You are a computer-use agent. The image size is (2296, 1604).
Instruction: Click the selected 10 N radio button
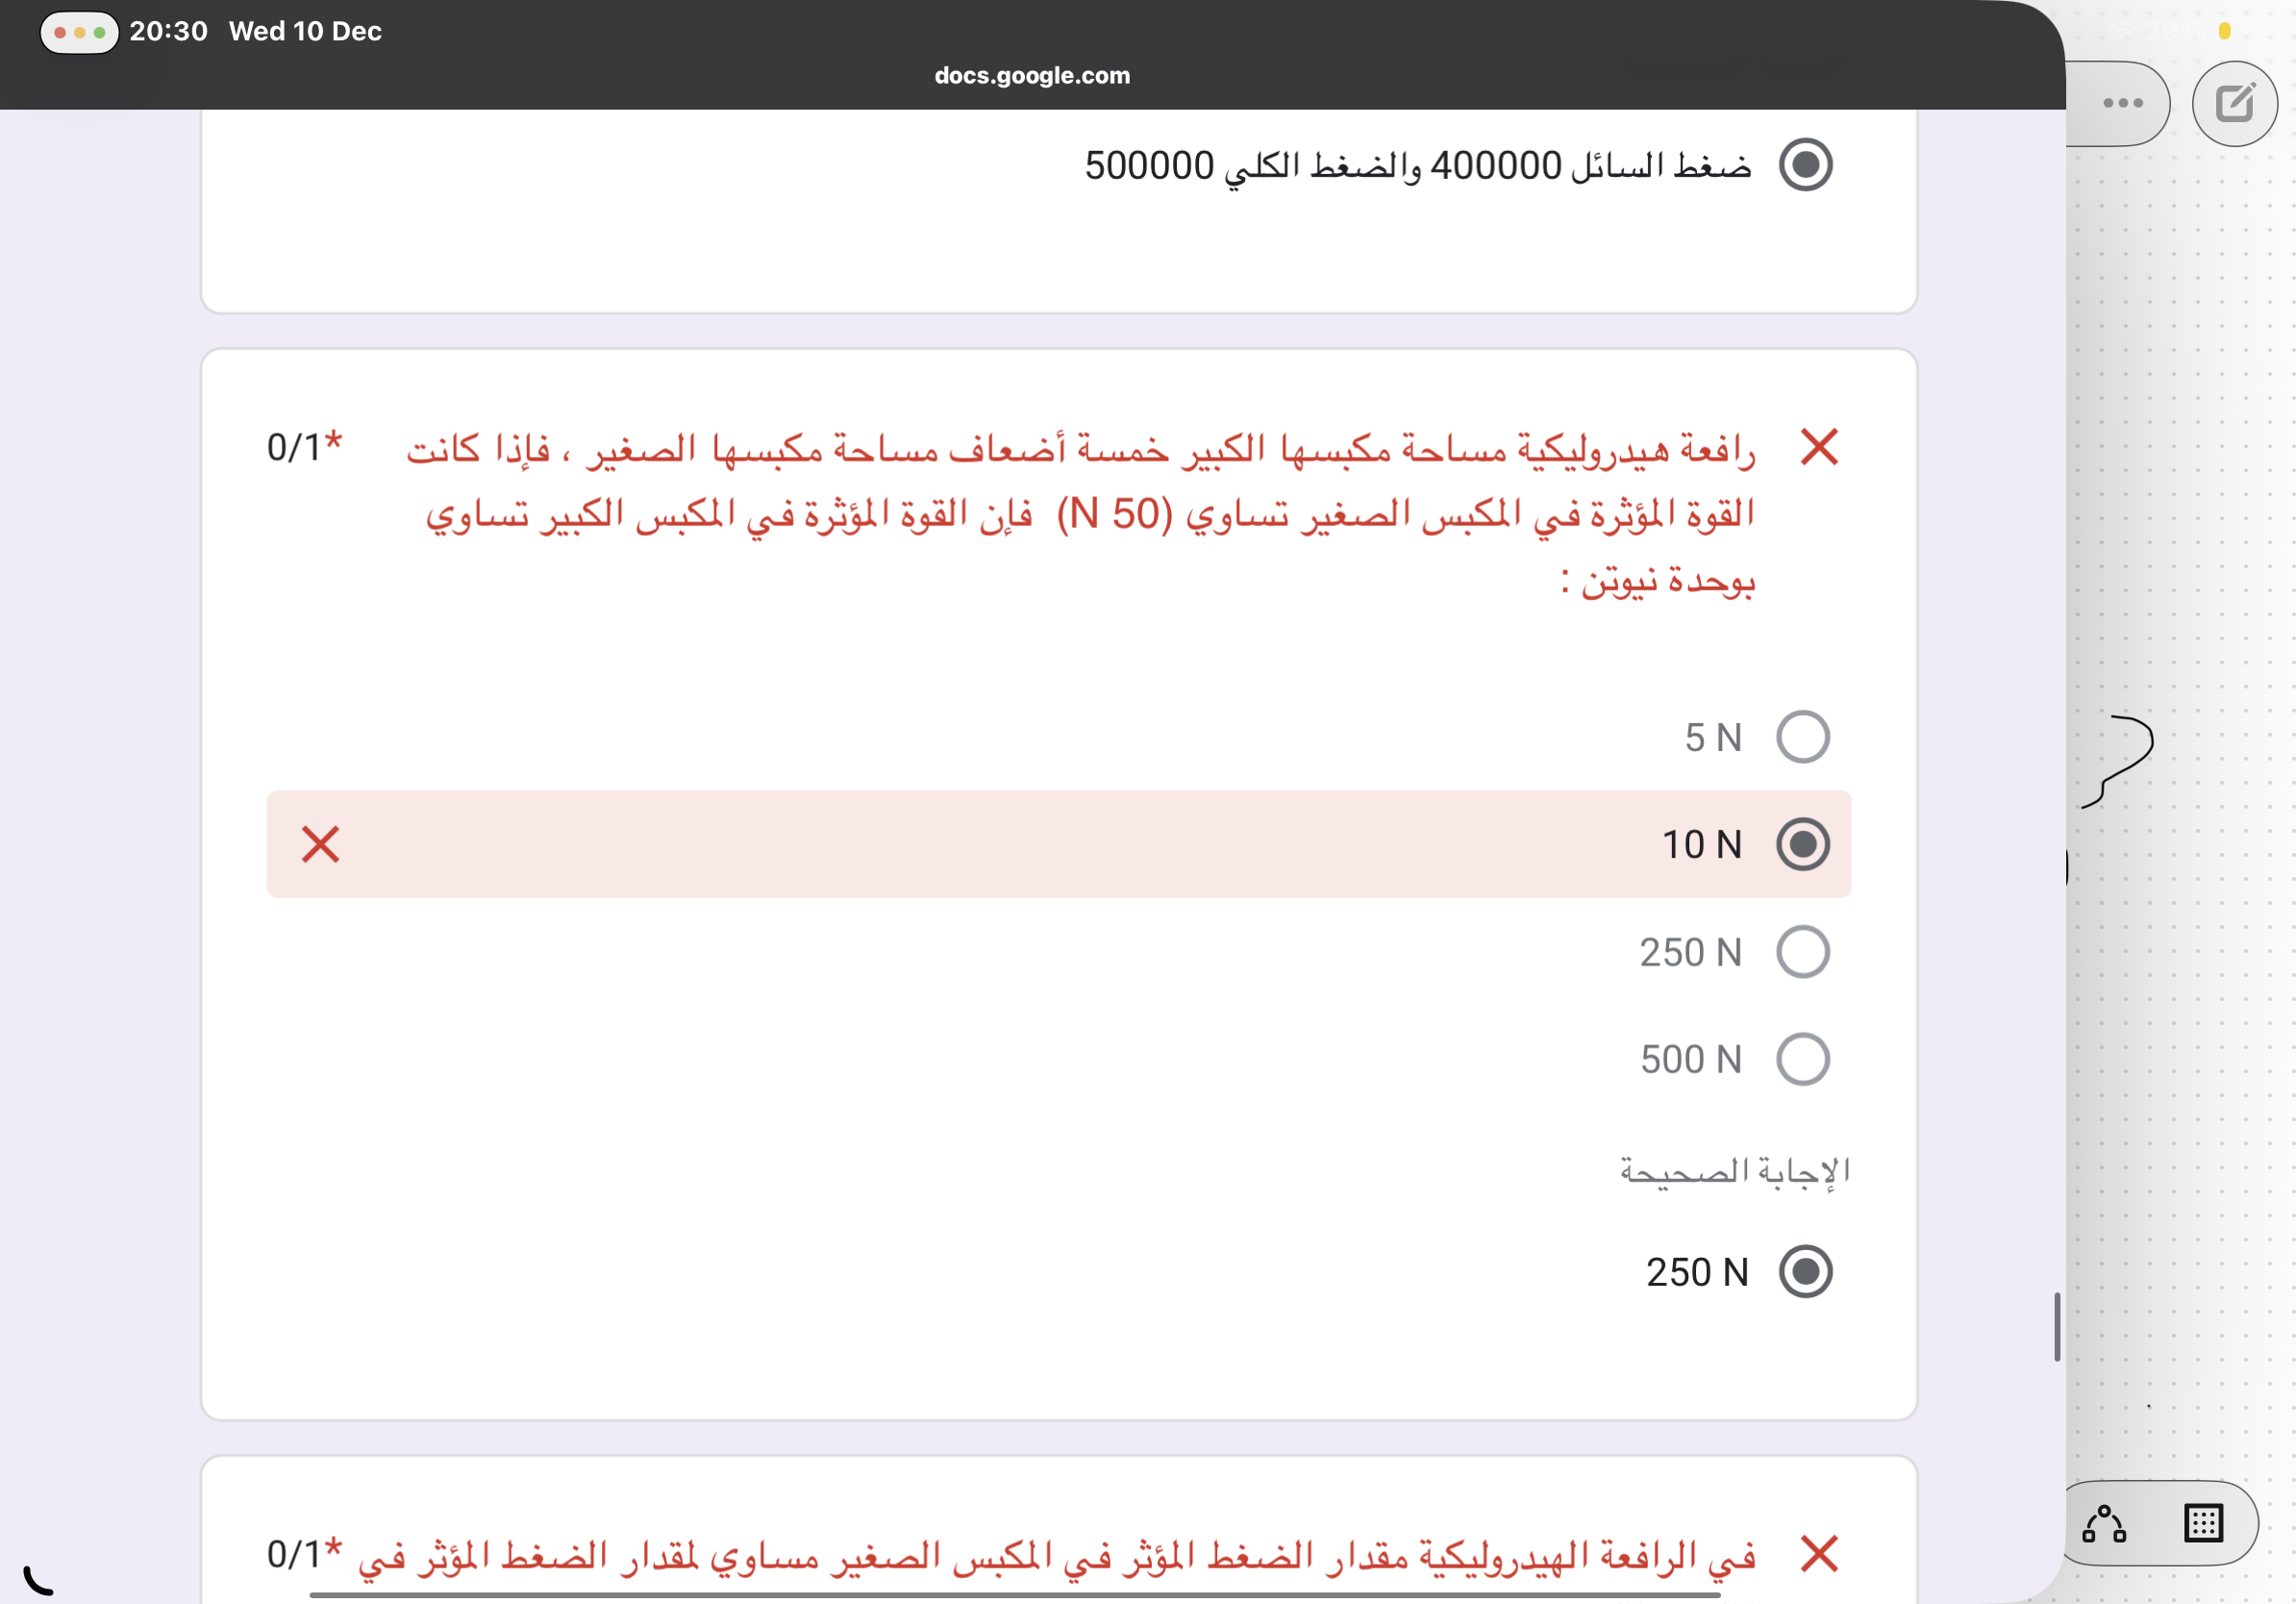click(1802, 844)
